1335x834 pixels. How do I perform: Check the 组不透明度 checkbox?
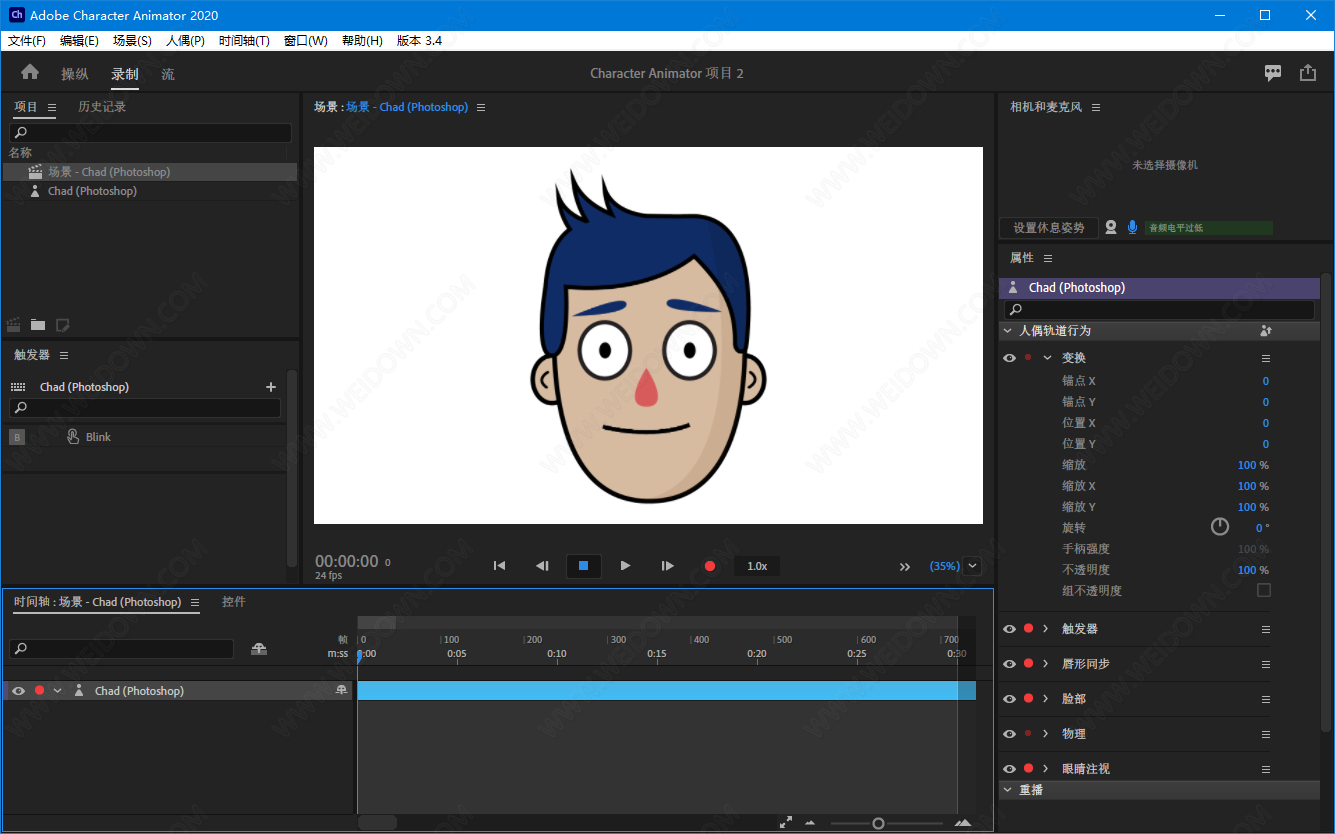1264,590
